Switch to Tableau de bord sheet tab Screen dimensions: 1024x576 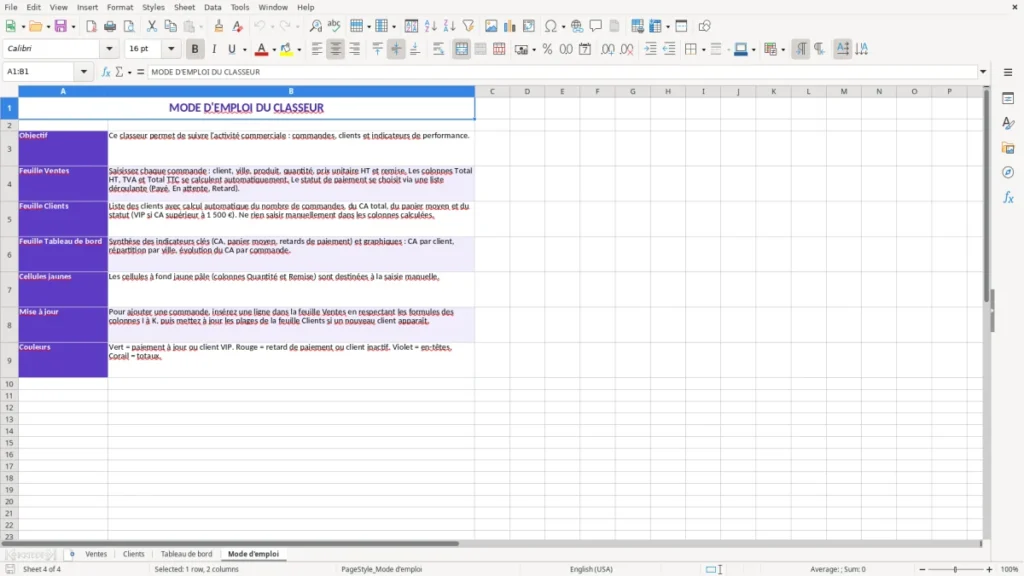(186, 554)
